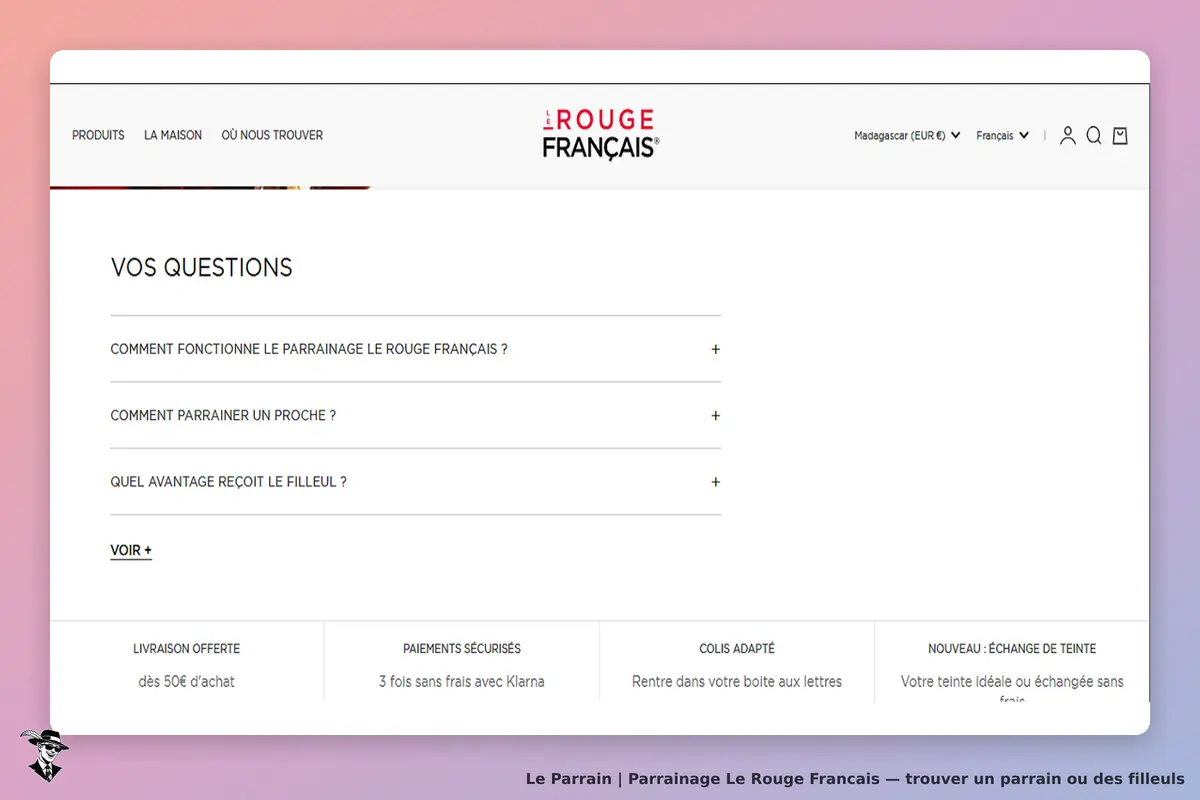Click the PAIEMENTS SÉCURISÉS heading
This screenshot has width=1200, height=800.
pyautogui.click(x=462, y=649)
